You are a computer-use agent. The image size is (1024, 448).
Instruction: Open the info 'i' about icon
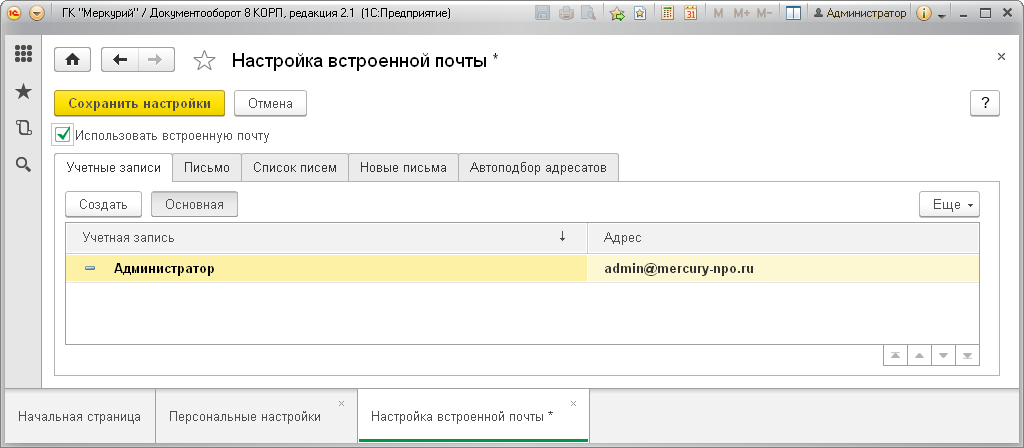tap(923, 13)
